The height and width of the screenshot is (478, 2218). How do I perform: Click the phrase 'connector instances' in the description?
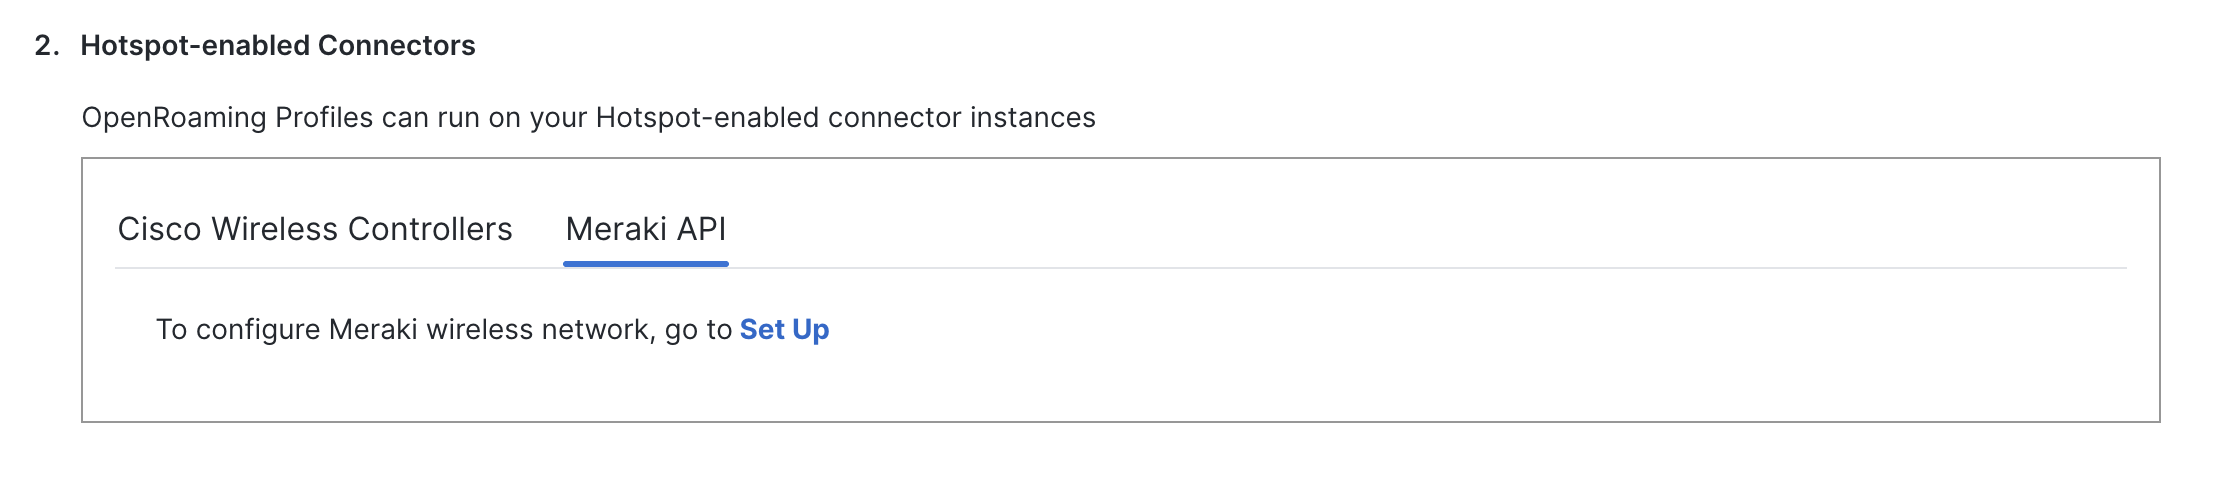click(x=962, y=118)
